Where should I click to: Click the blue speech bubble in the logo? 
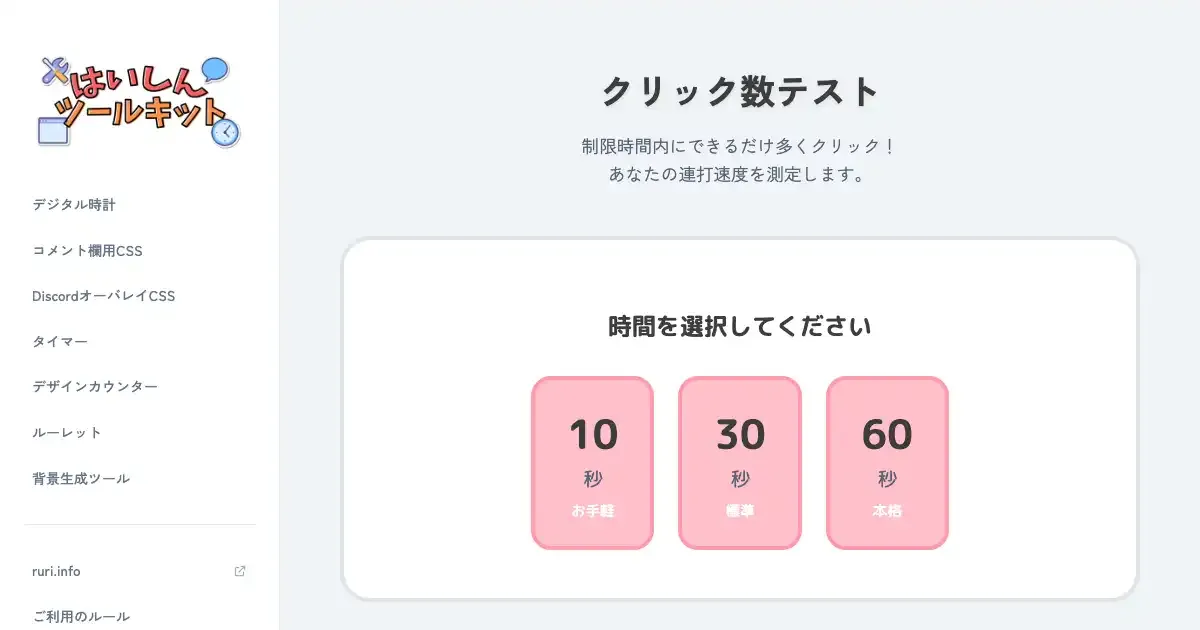214,70
